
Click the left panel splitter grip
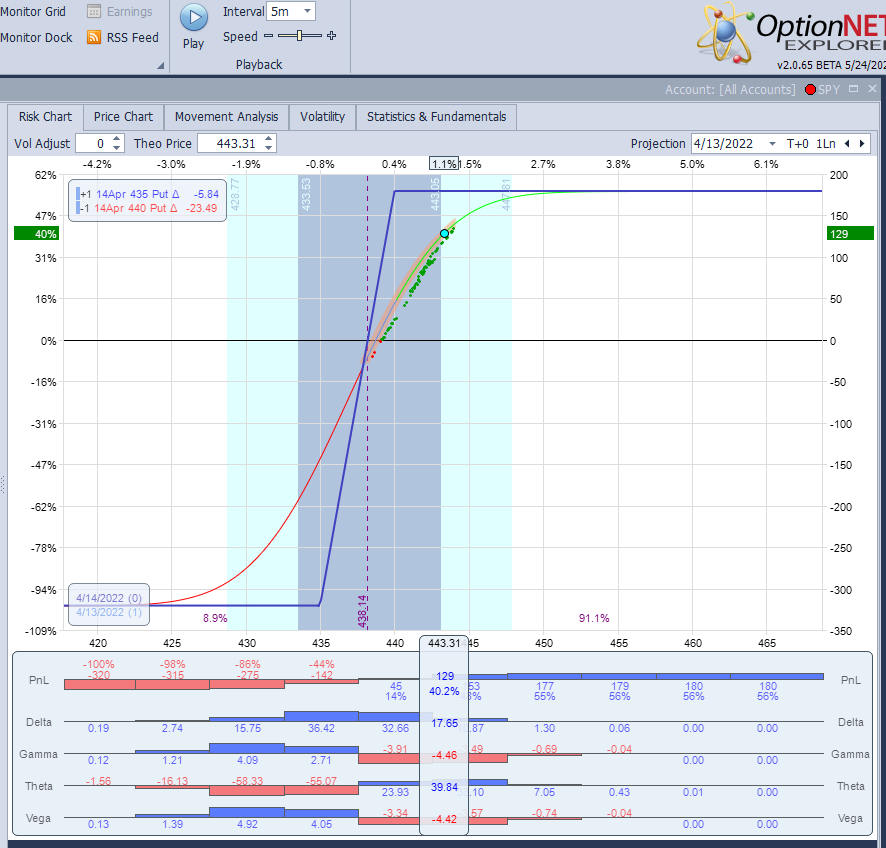(x=3, y=485)
